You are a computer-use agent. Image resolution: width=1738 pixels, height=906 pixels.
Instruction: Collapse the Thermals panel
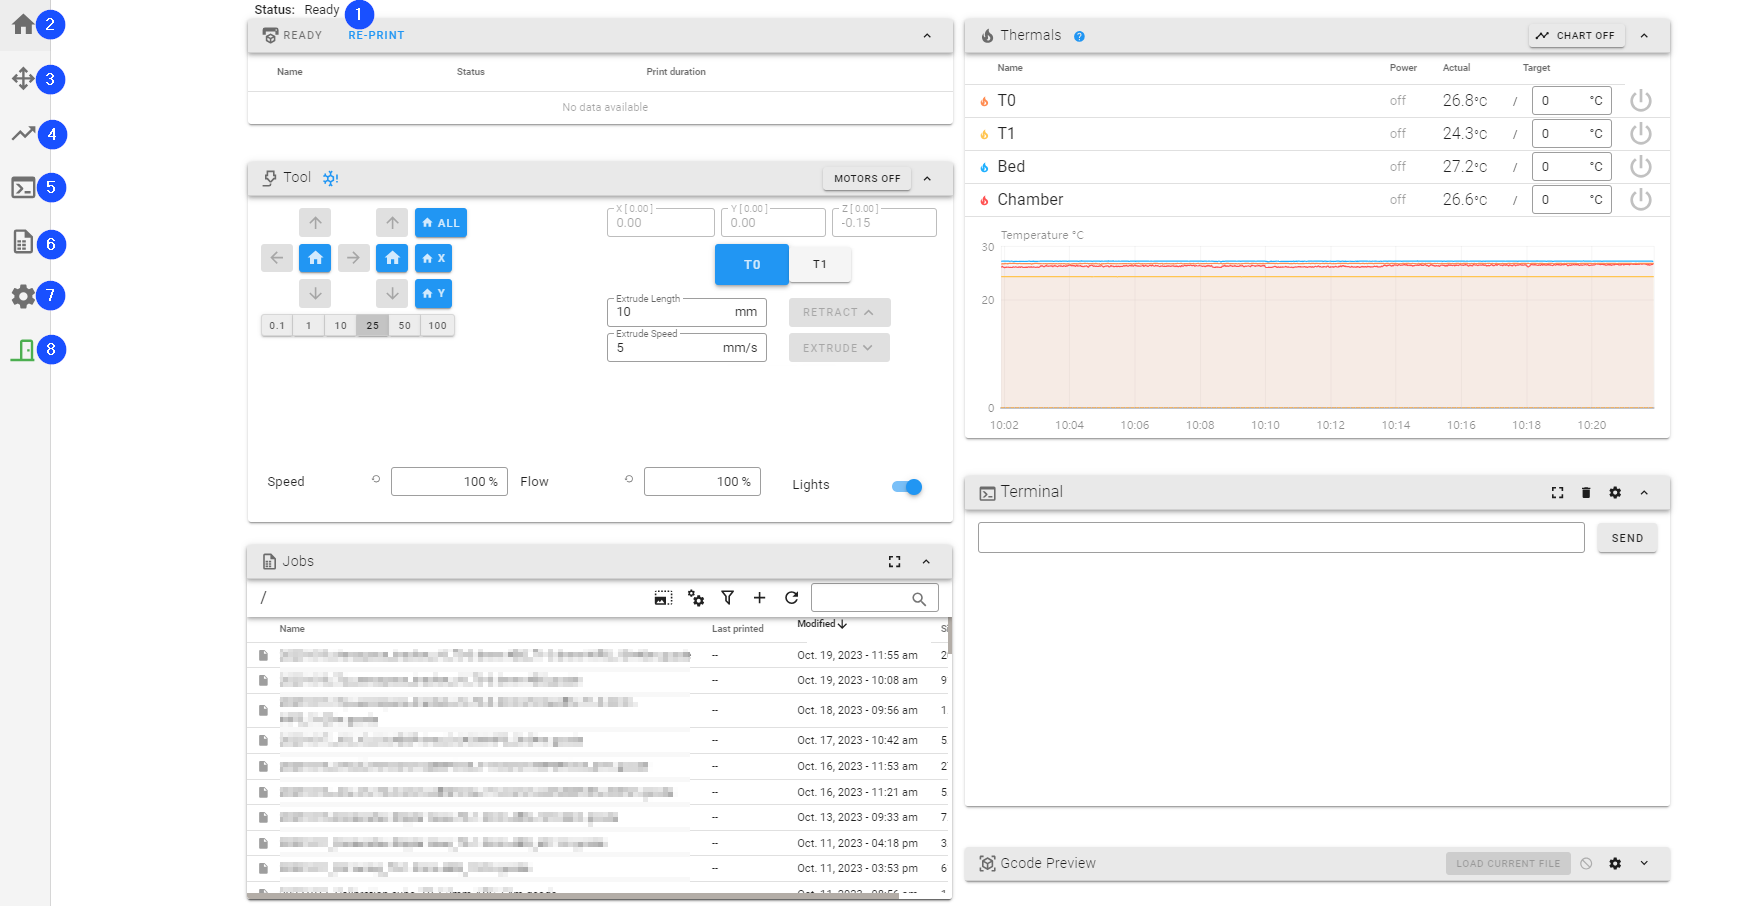click(x=1644, y=36)
